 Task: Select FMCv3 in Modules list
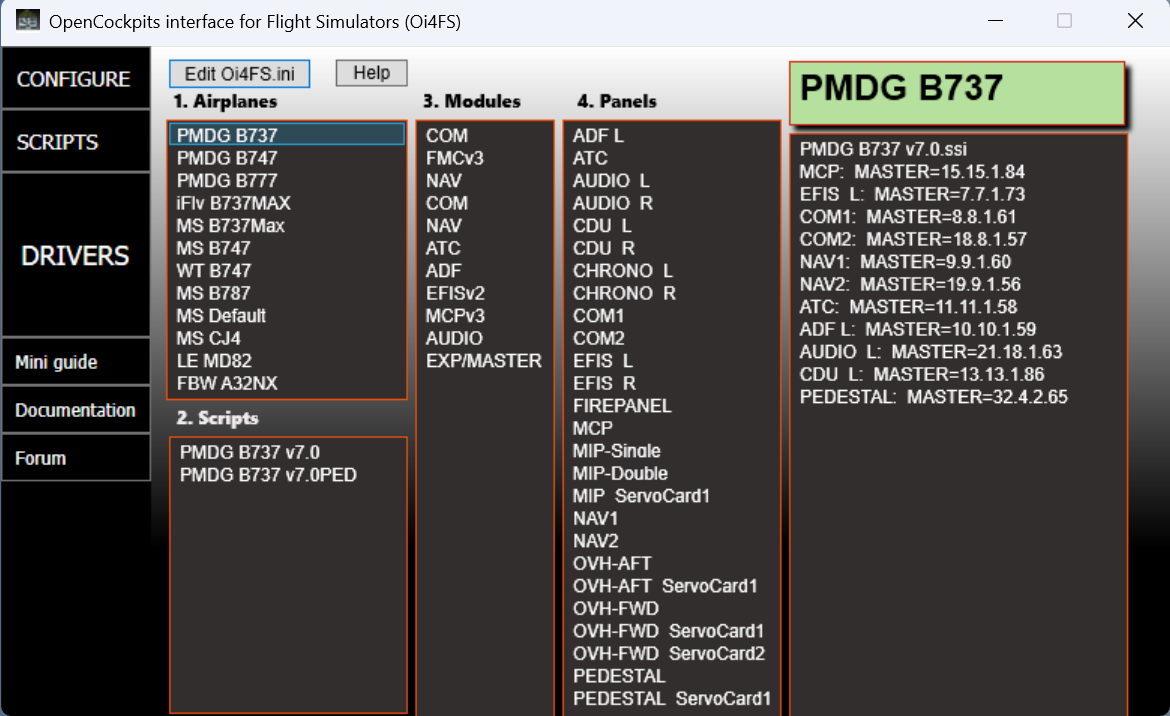[x=454, y=158]
